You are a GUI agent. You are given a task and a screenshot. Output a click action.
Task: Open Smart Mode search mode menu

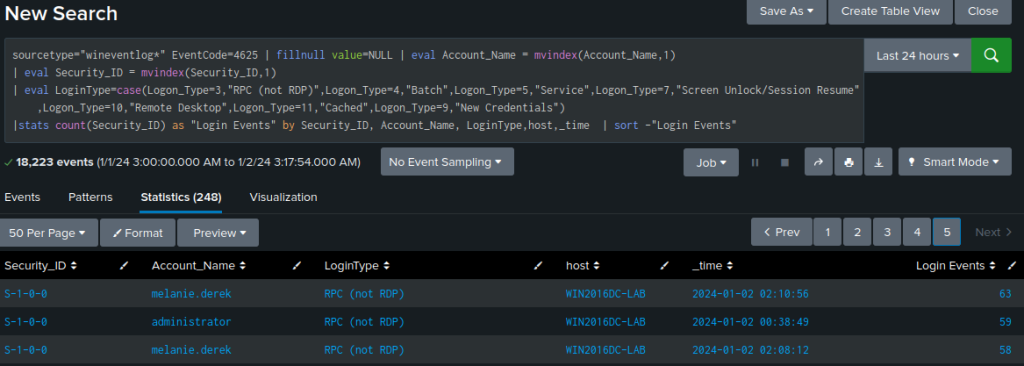click(x=955, y=162)
